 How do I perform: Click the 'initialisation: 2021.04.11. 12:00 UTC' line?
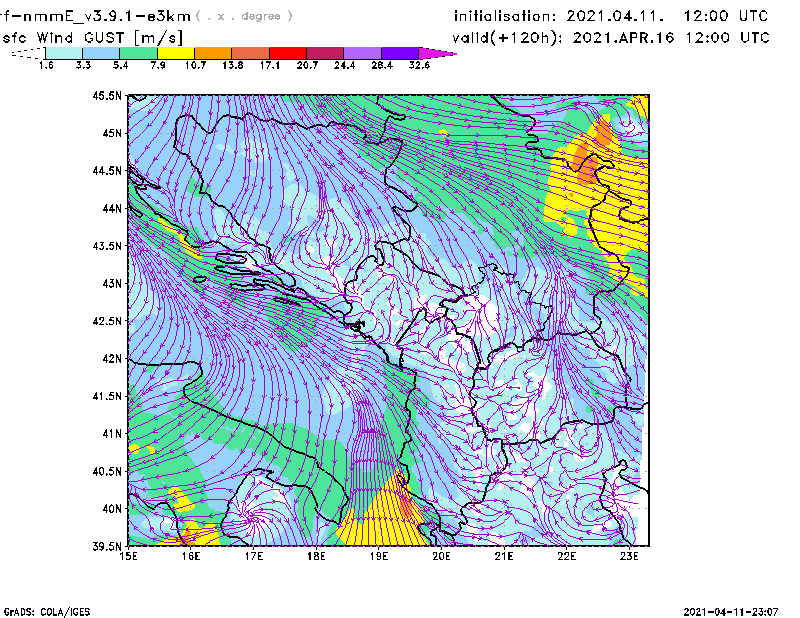[x=611, y=16]
